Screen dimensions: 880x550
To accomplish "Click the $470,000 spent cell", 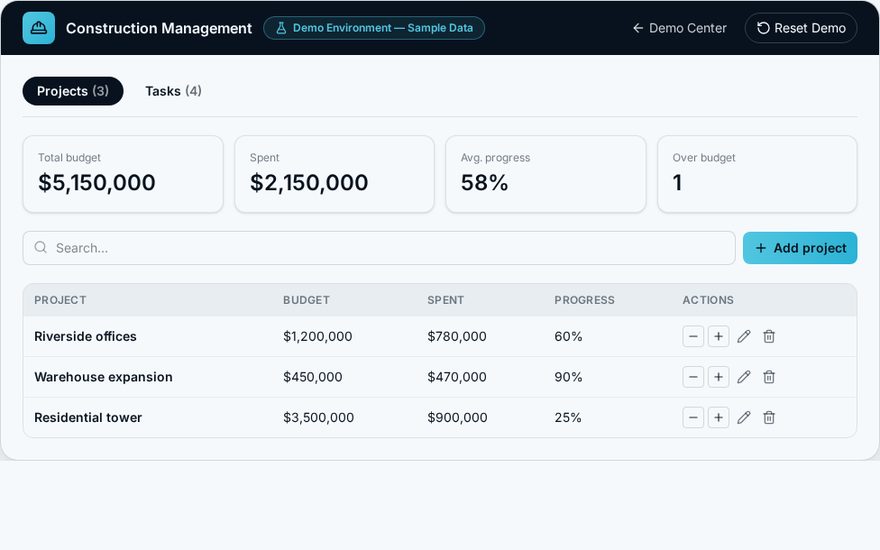I will click(457, 377).
